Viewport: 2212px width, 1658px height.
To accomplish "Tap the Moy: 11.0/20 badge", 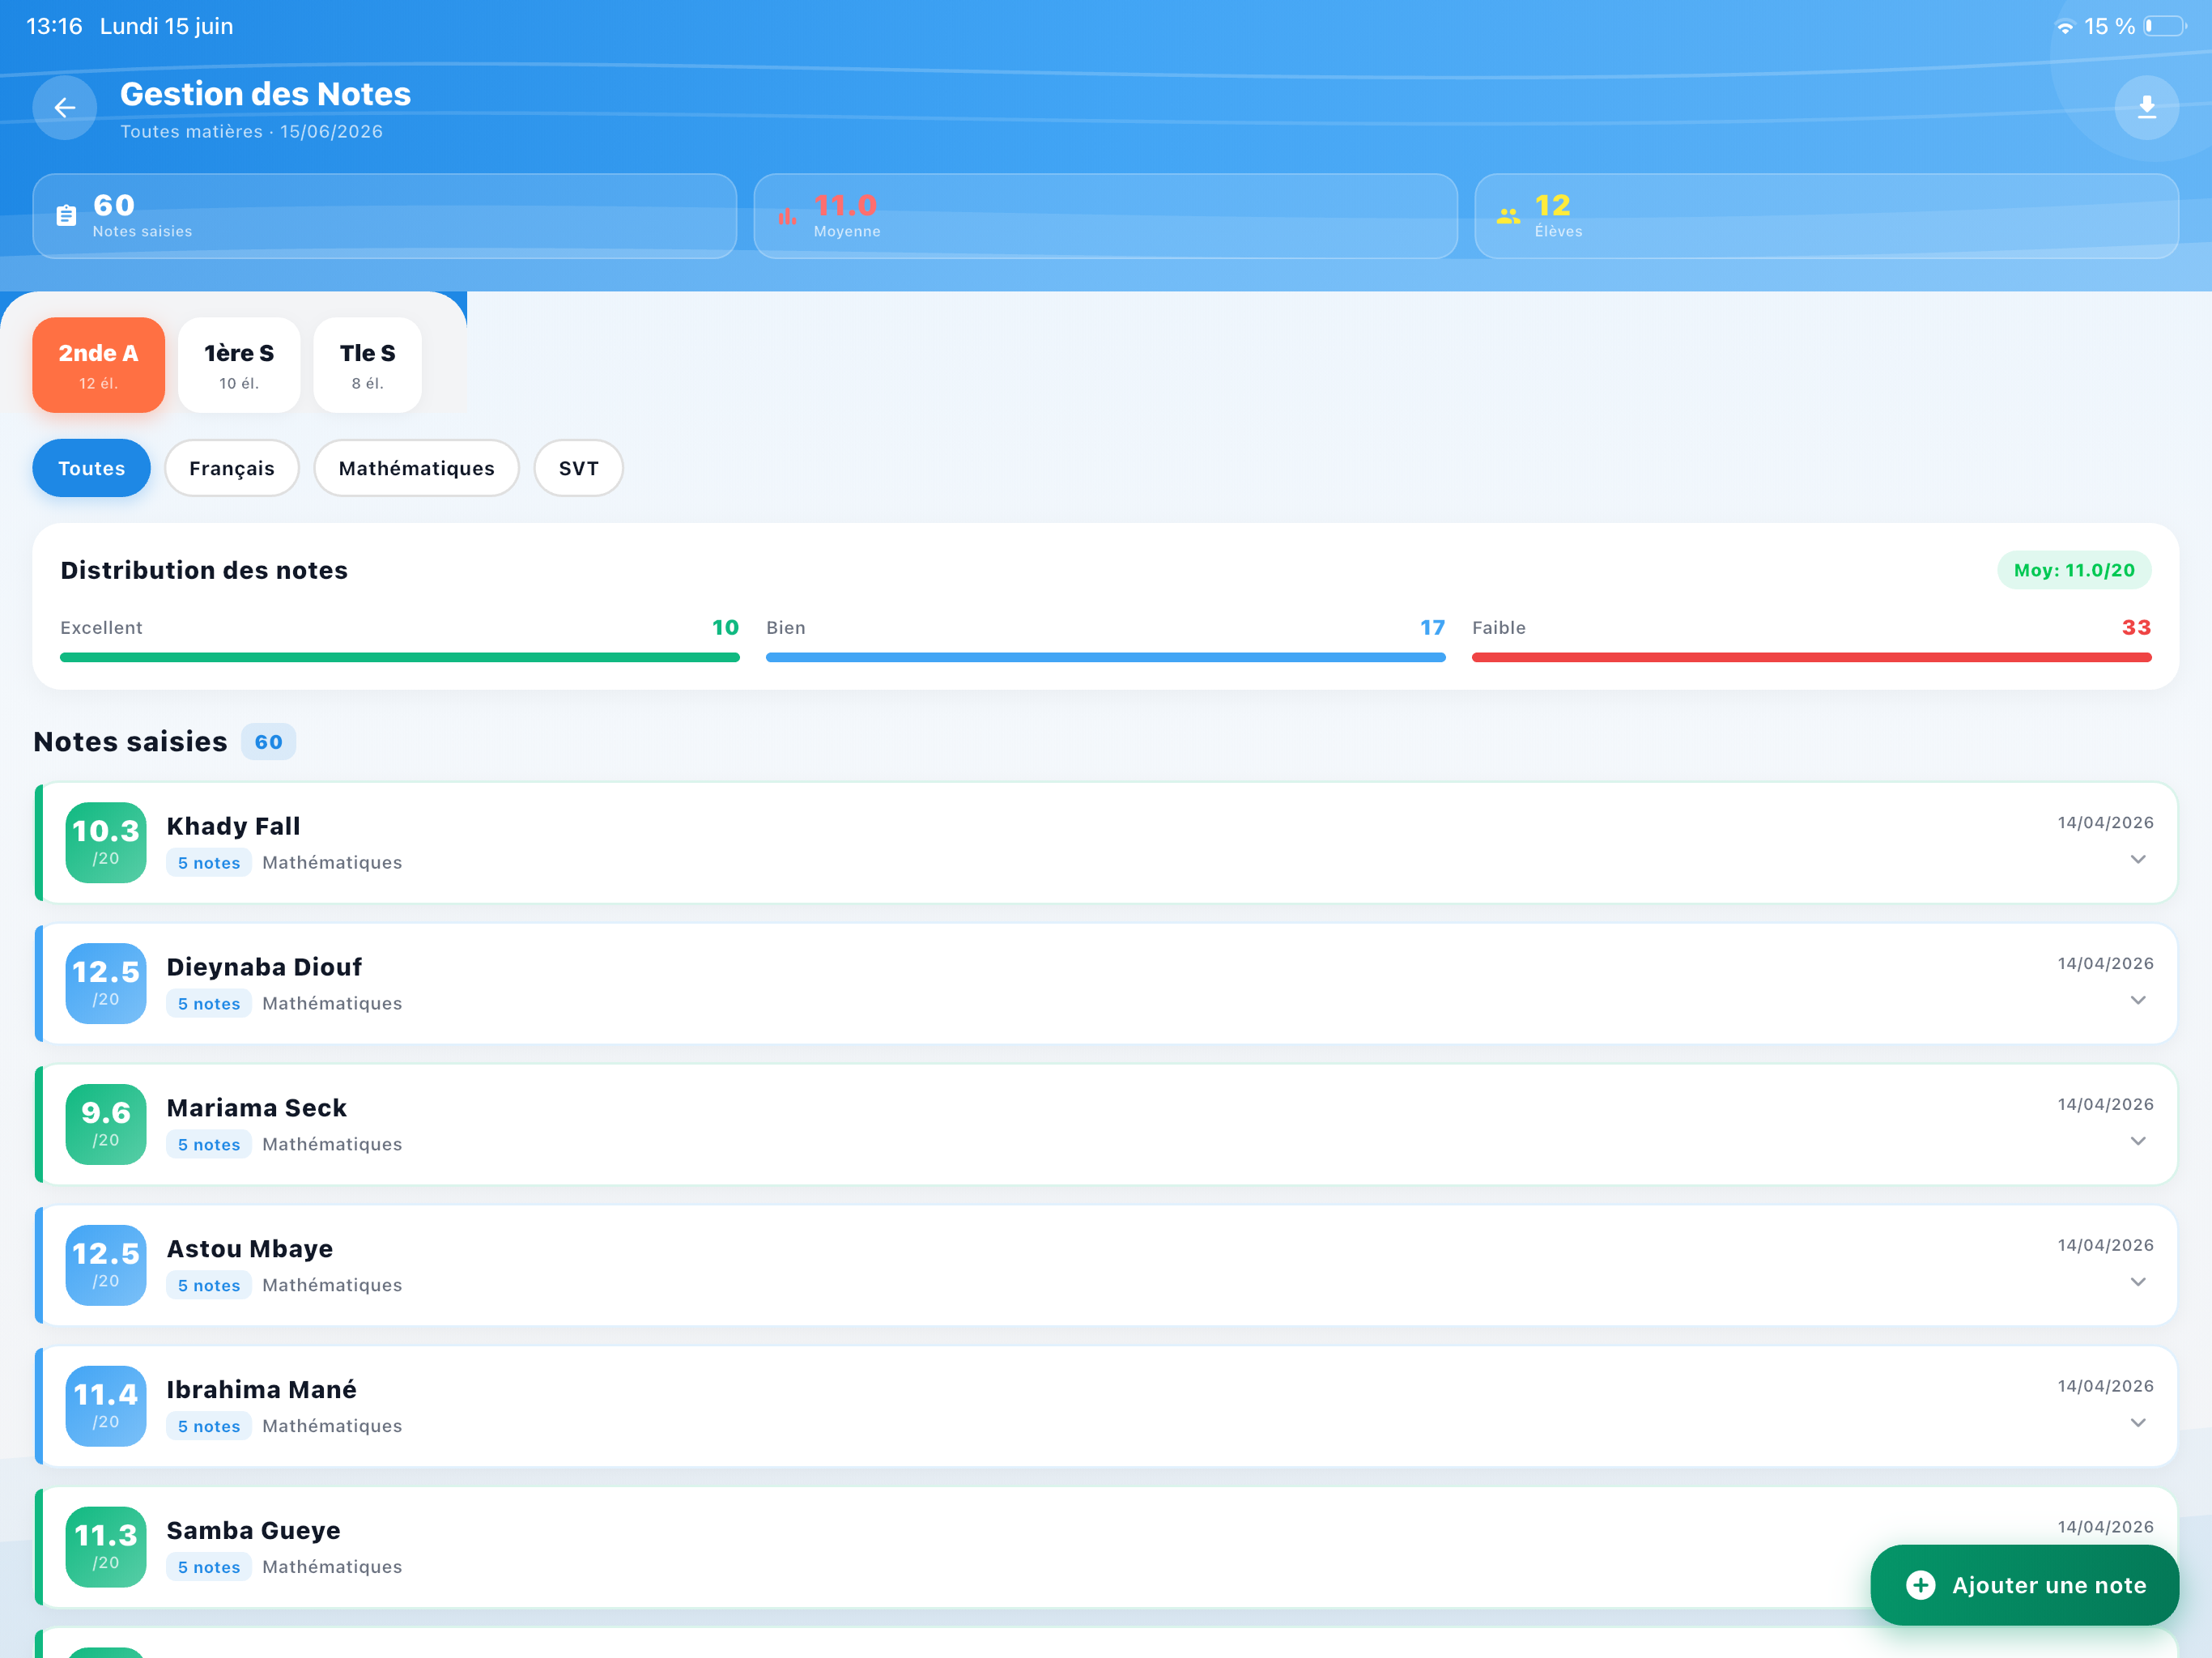I will pyautogui.click(x=2074, y=570).
